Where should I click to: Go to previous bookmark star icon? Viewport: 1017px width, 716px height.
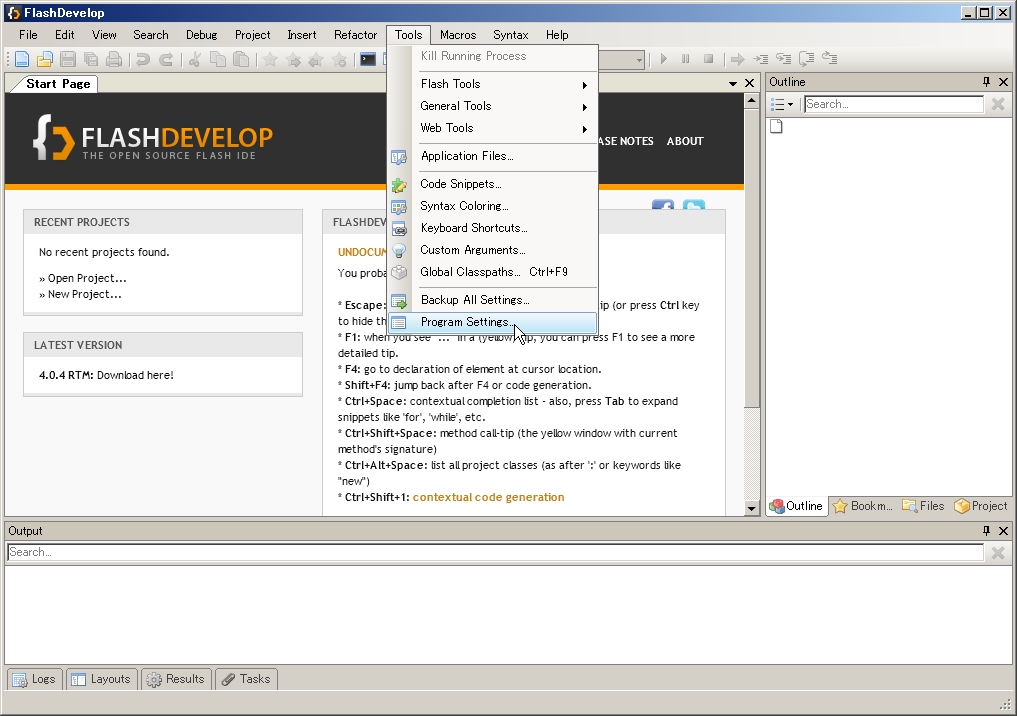click(x=316, y=60)
